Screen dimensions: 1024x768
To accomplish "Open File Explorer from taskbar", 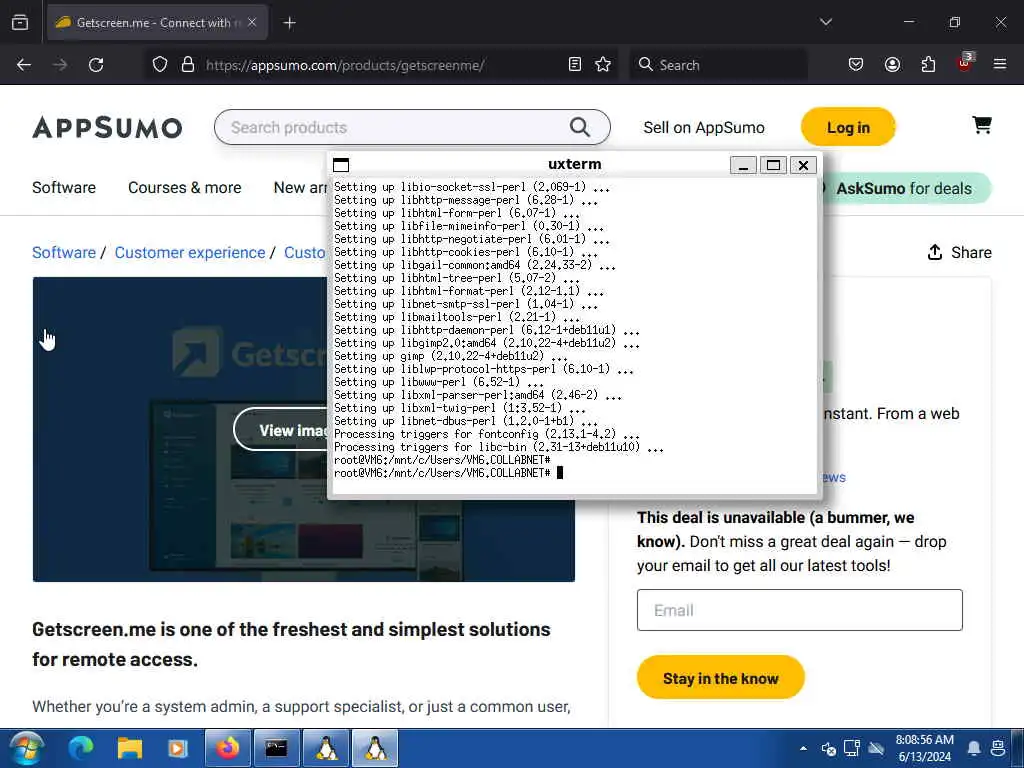I will pyautogui.click(x=130, y=748).
